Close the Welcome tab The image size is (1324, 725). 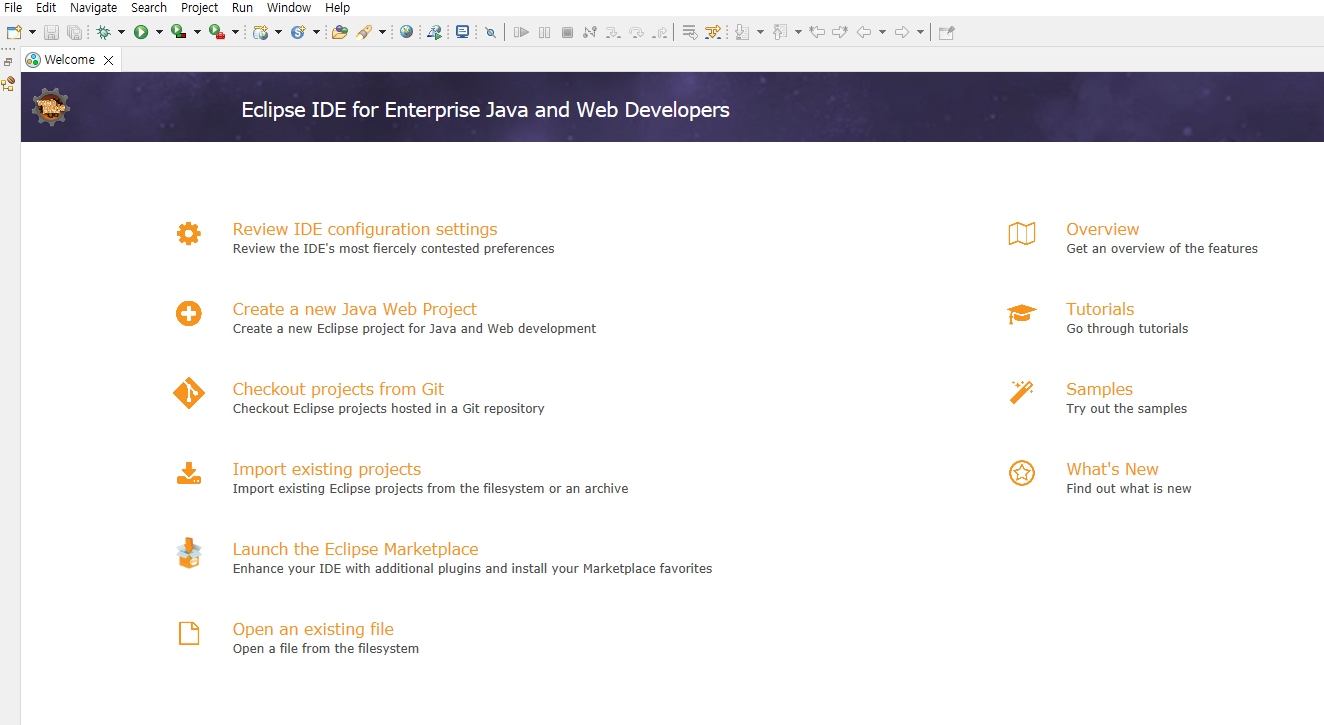point(109,60)
